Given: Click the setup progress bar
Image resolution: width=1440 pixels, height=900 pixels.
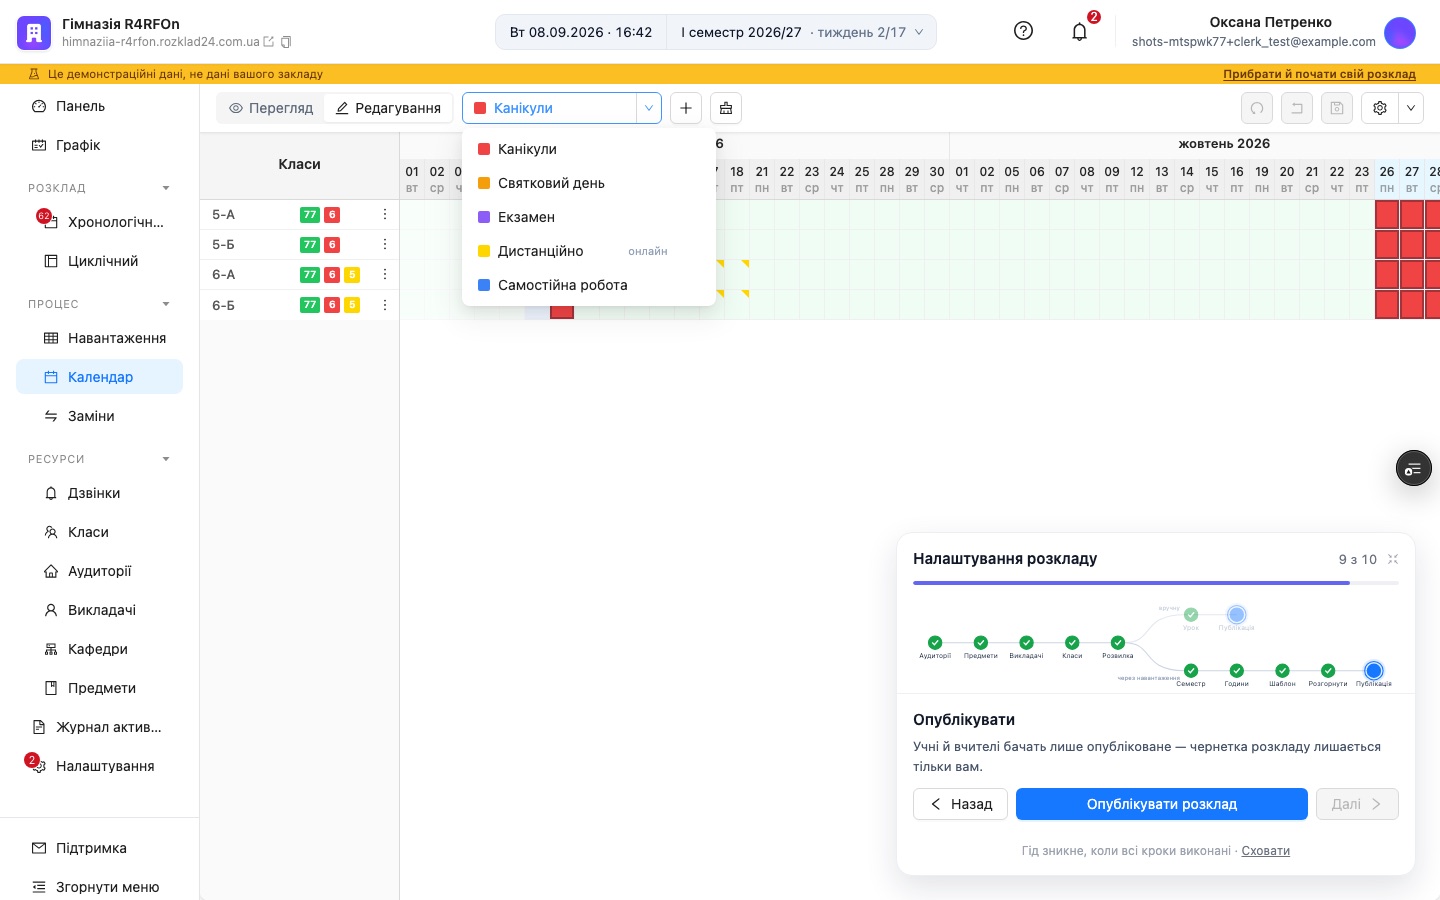Looking at the screenshot, I should (1156, 583).
